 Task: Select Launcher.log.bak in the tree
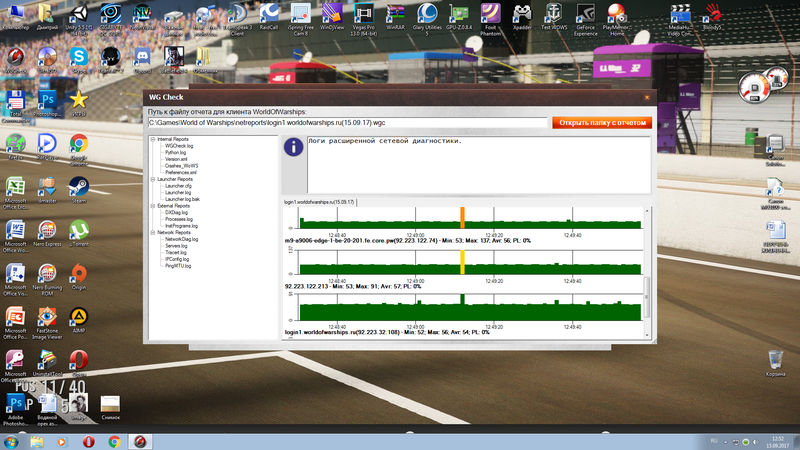coord(183,199)
